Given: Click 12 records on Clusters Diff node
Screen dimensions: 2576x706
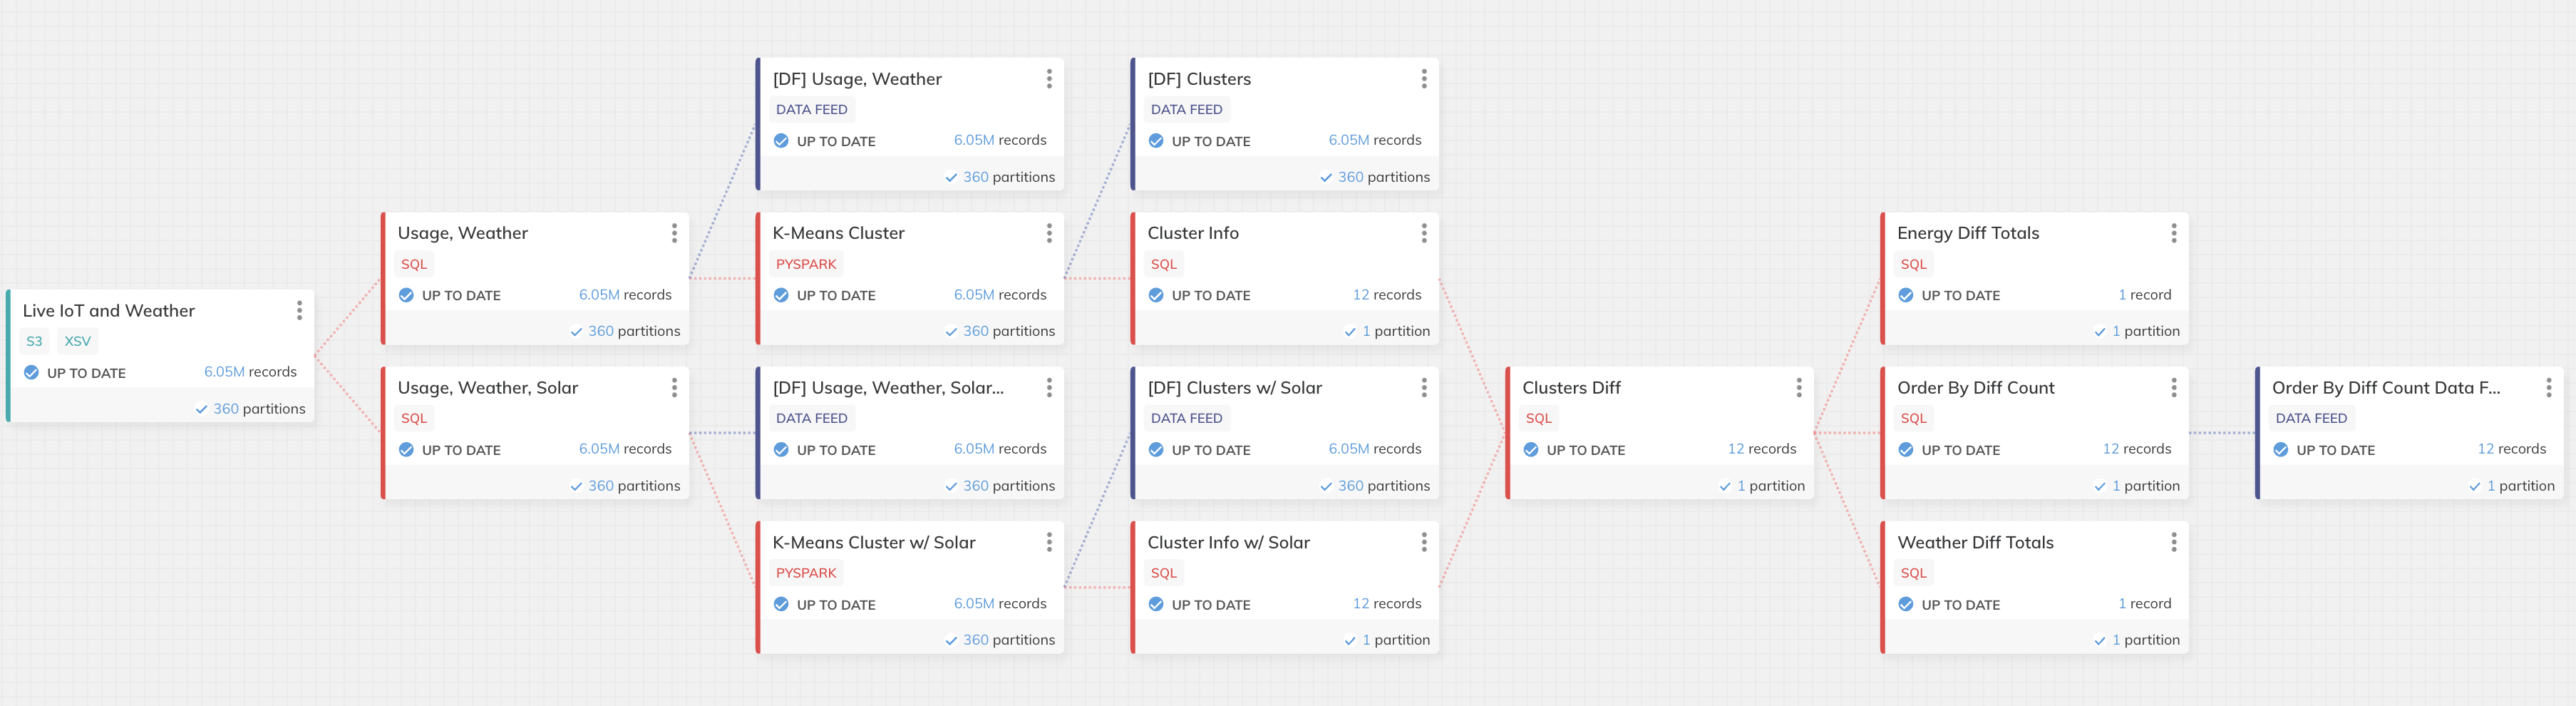Looking at the screenshot, I should click(x=1761, y=449).
